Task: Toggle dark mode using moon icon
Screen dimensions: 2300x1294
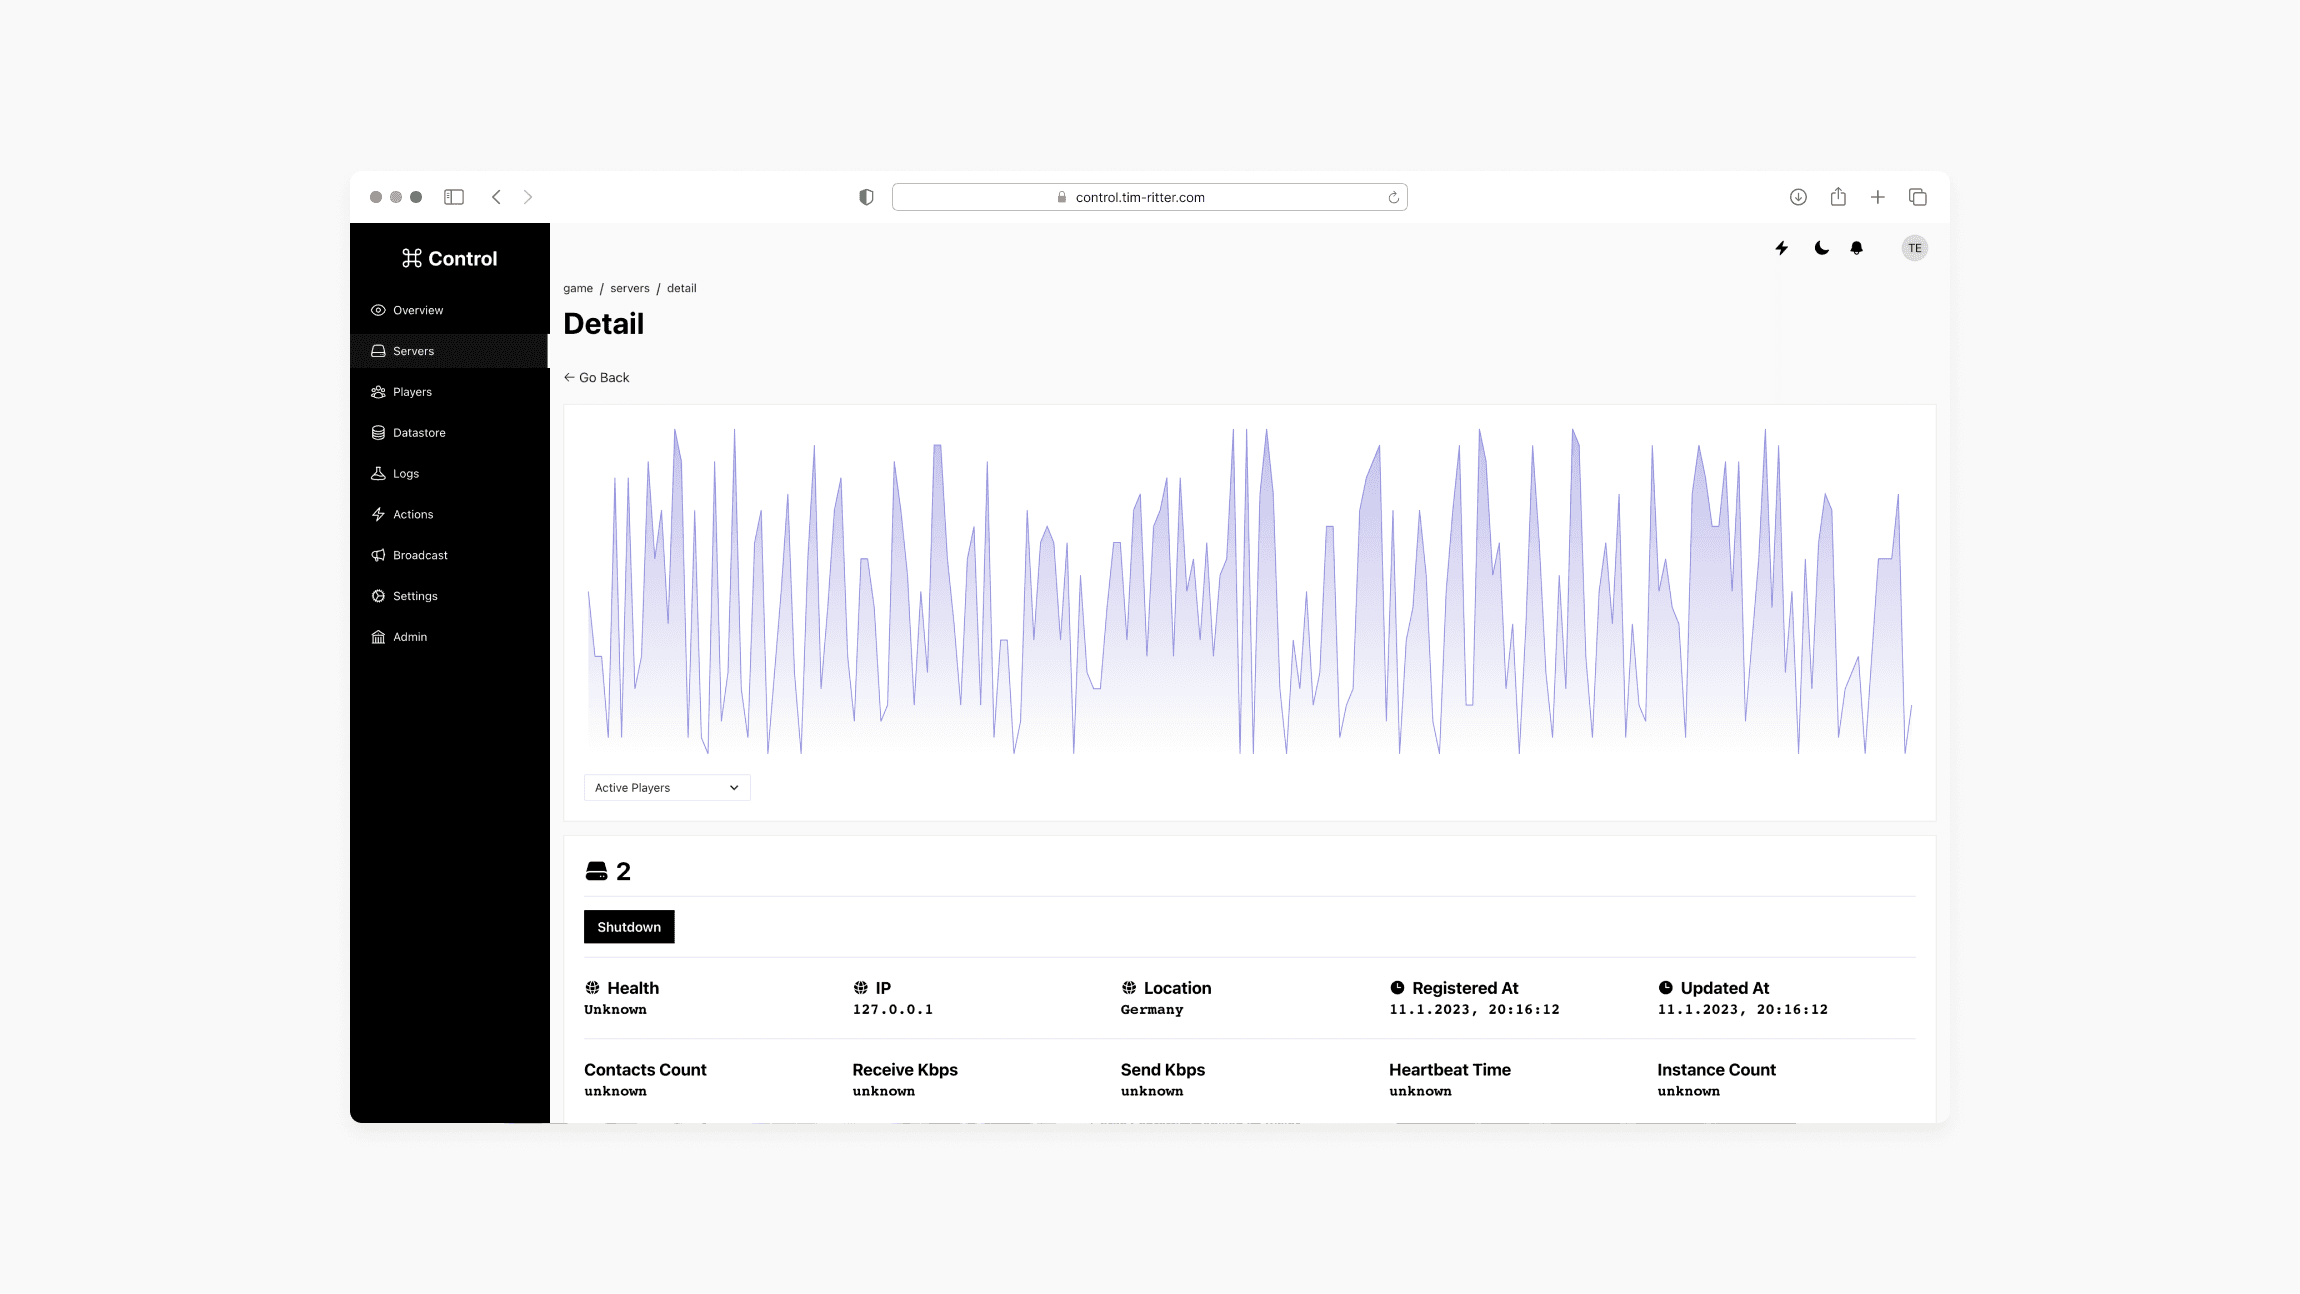Action: (1820, 248)
